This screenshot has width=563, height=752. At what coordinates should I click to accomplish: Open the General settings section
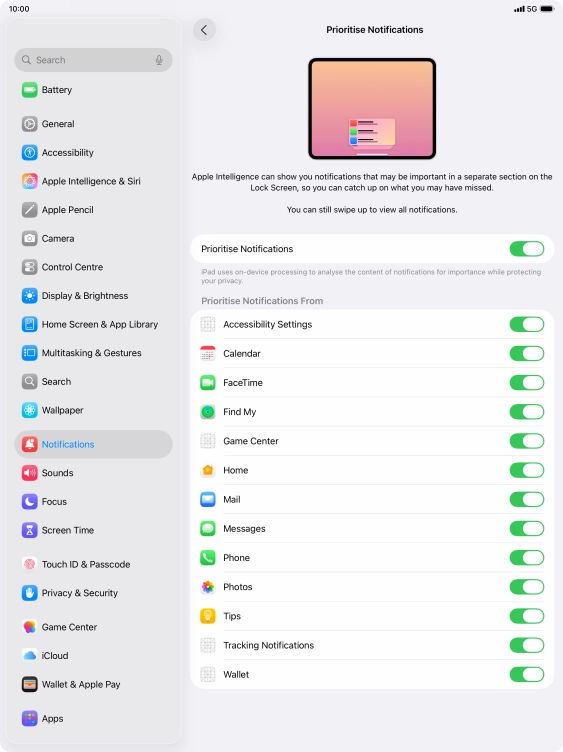tap(94, 124)
